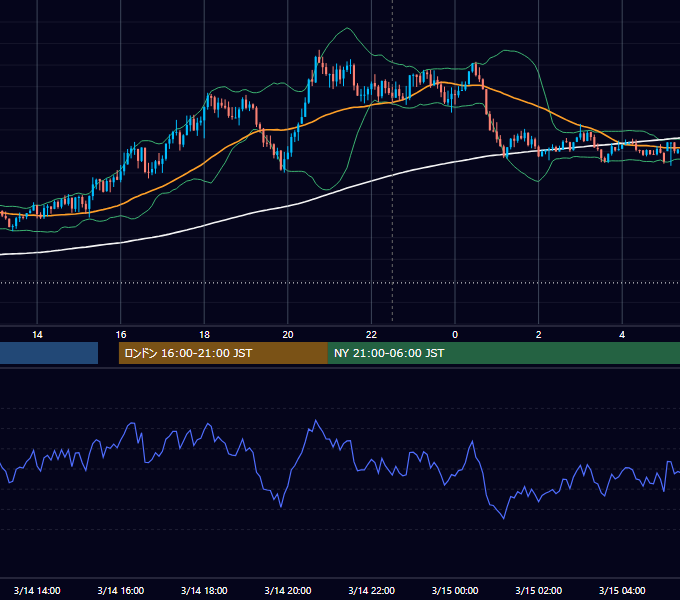The image size is (680, 600).
Task: Click the 3/14 14:00 time label
Action: point(37,590)
